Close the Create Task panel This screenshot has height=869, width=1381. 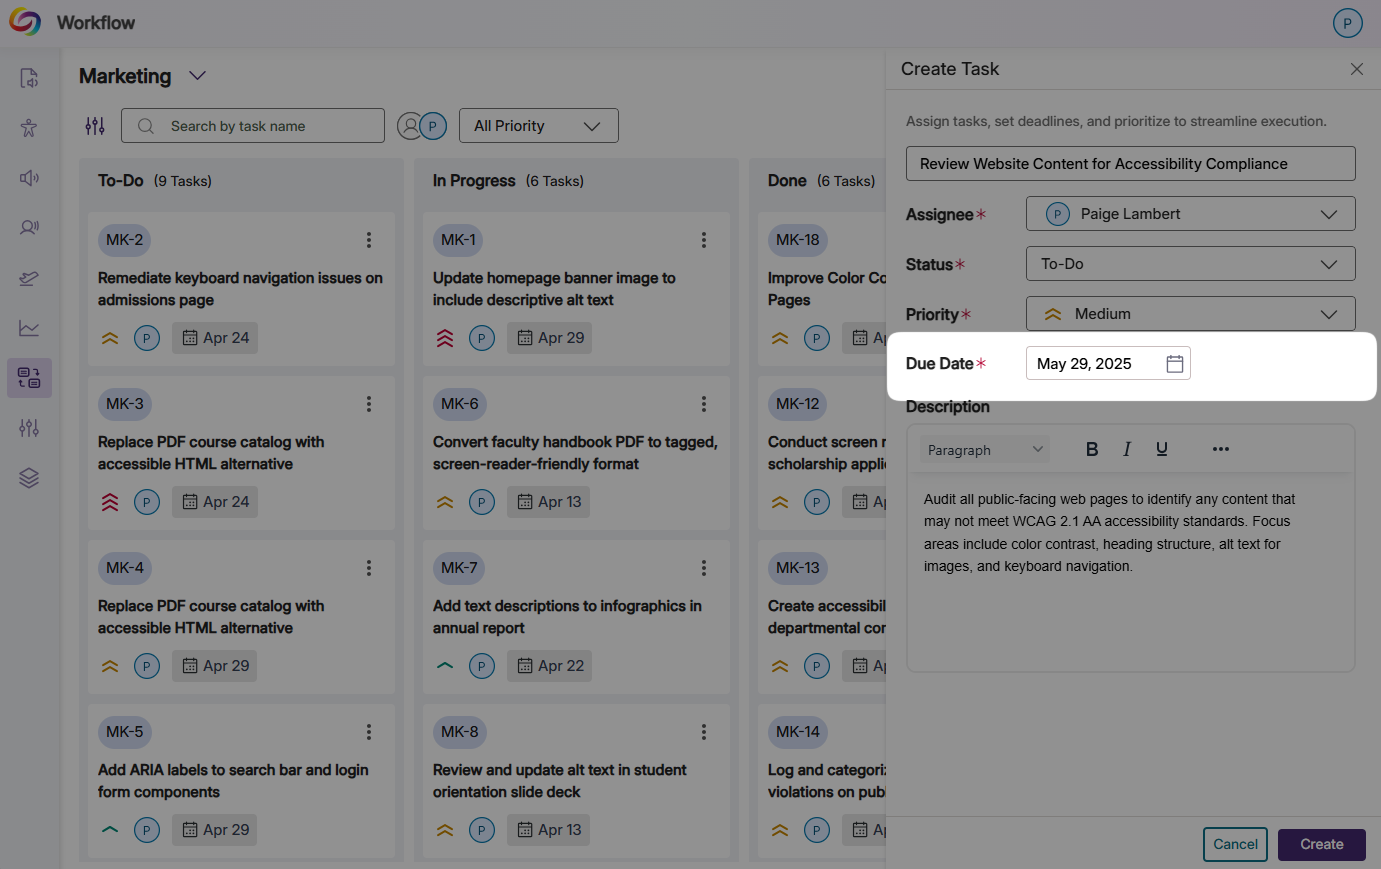click(1356, 69)
